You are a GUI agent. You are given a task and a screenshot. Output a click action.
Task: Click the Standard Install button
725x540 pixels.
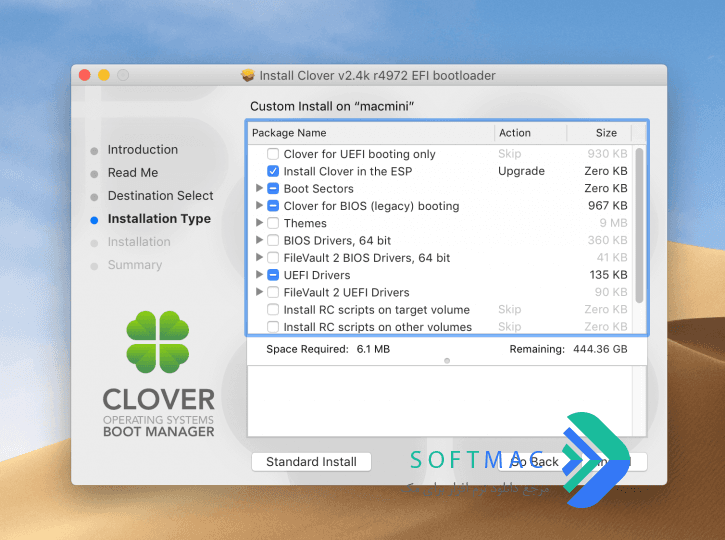click(x=311, y=462)
